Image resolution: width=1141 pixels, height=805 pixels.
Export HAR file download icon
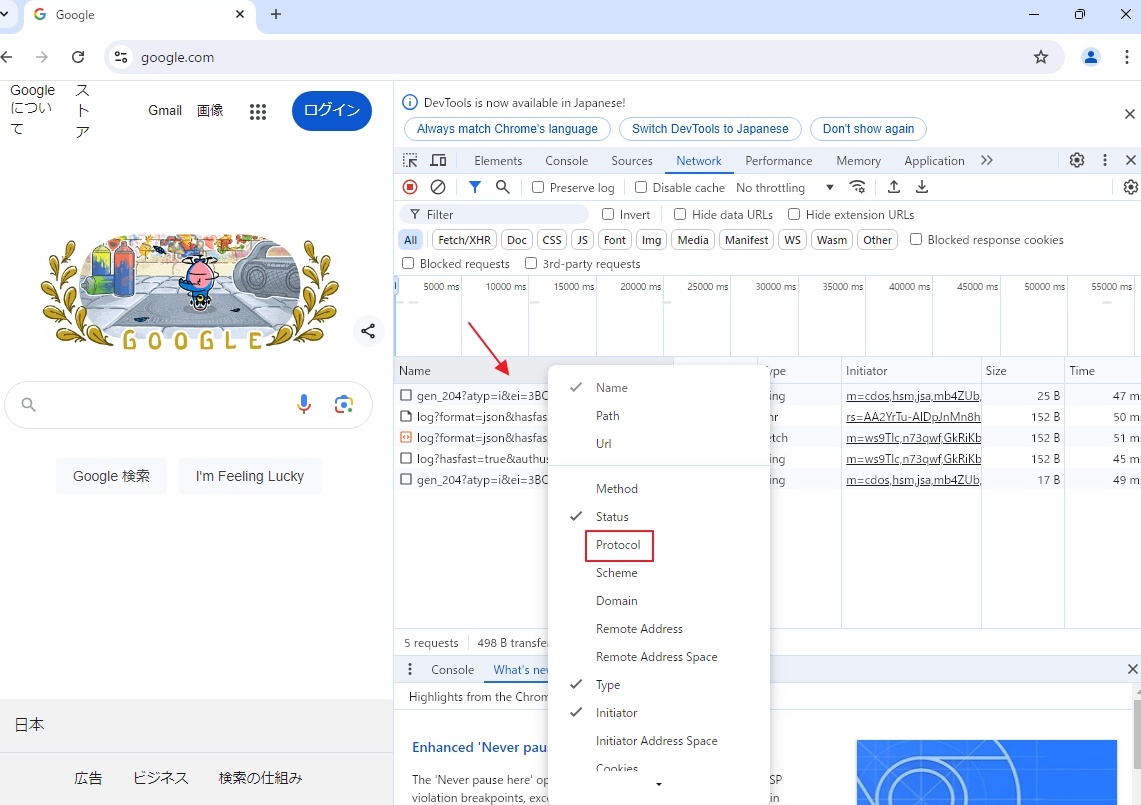point(921,187)
